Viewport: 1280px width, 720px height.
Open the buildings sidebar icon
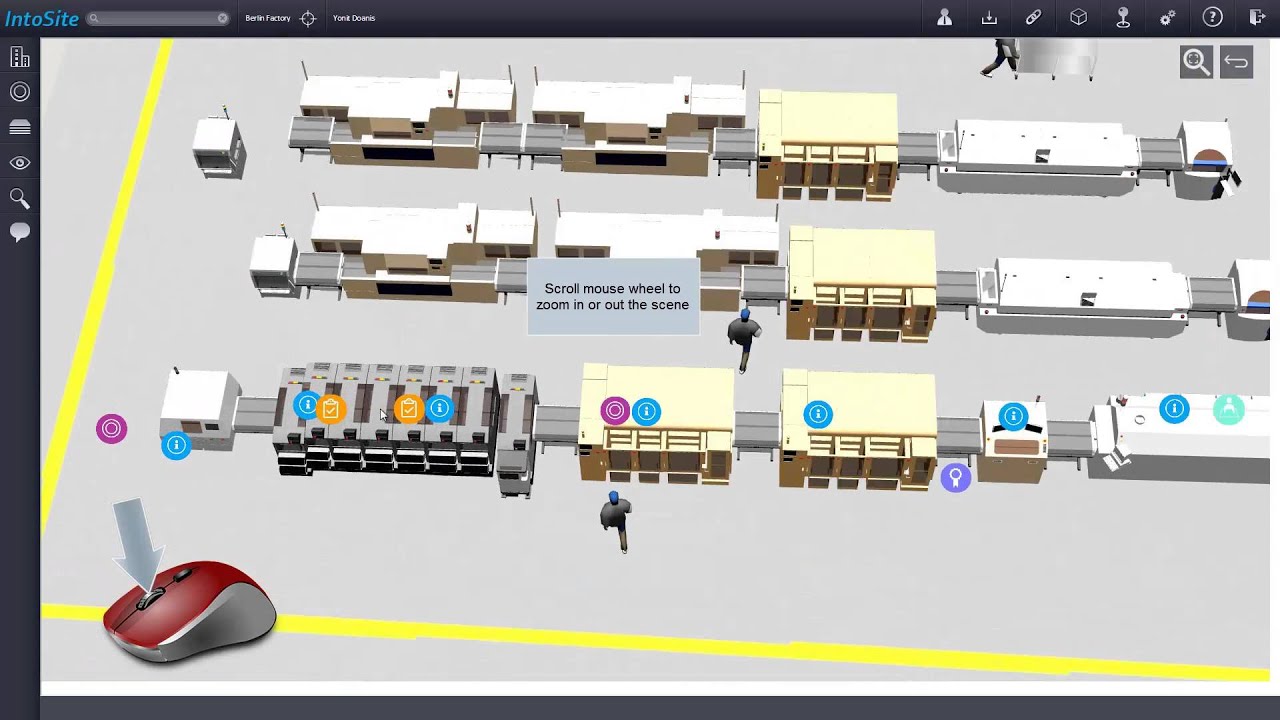(19, 58)
